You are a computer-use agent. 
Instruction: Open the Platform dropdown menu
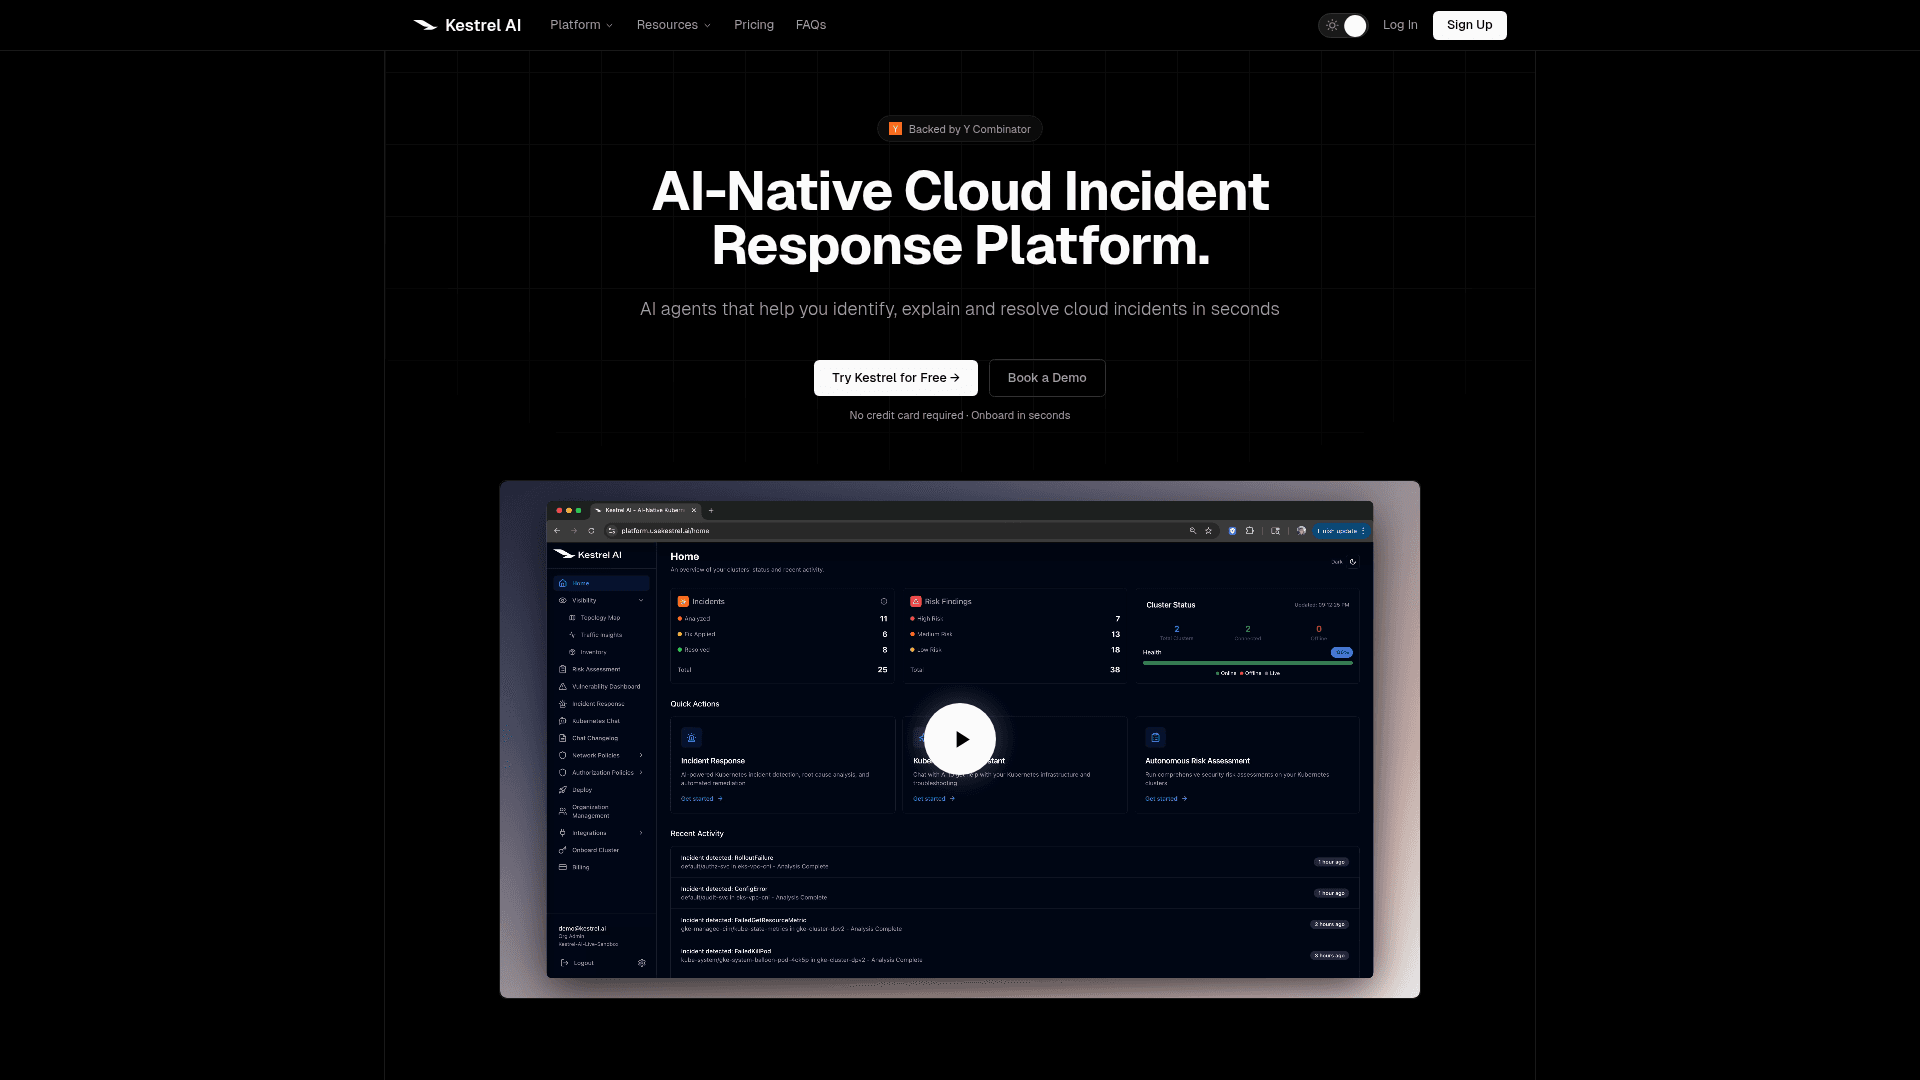point(581,25)
